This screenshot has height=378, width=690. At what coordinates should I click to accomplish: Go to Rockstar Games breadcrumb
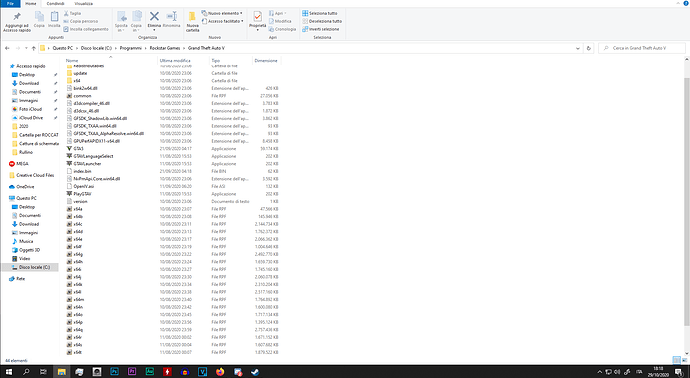[165, 48]
